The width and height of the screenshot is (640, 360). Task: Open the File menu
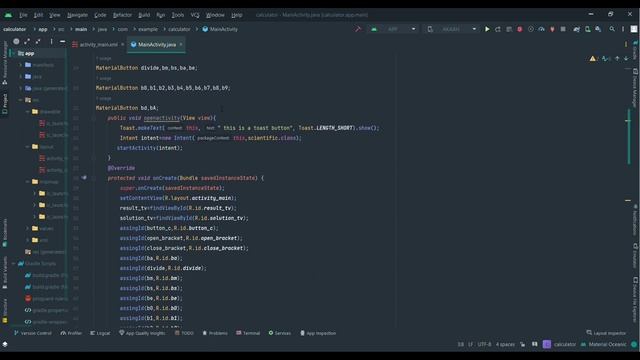click(23, 15)
